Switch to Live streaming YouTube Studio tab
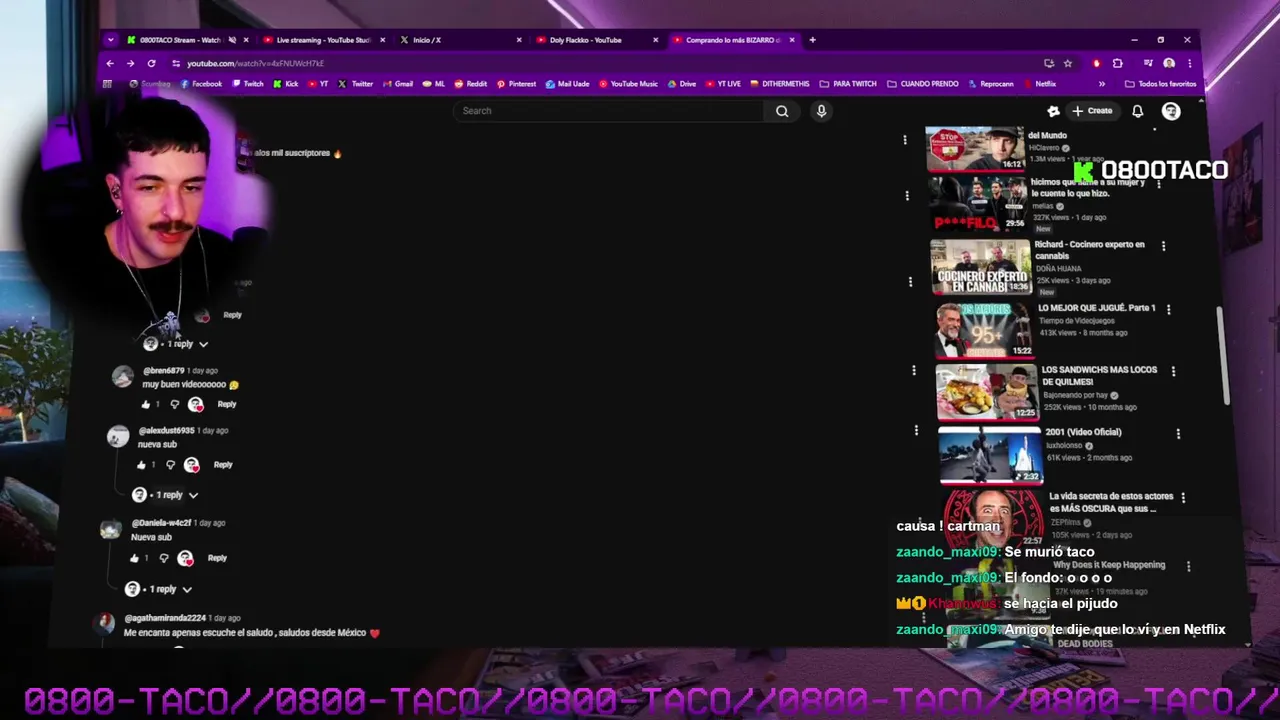 coord(323,40)
